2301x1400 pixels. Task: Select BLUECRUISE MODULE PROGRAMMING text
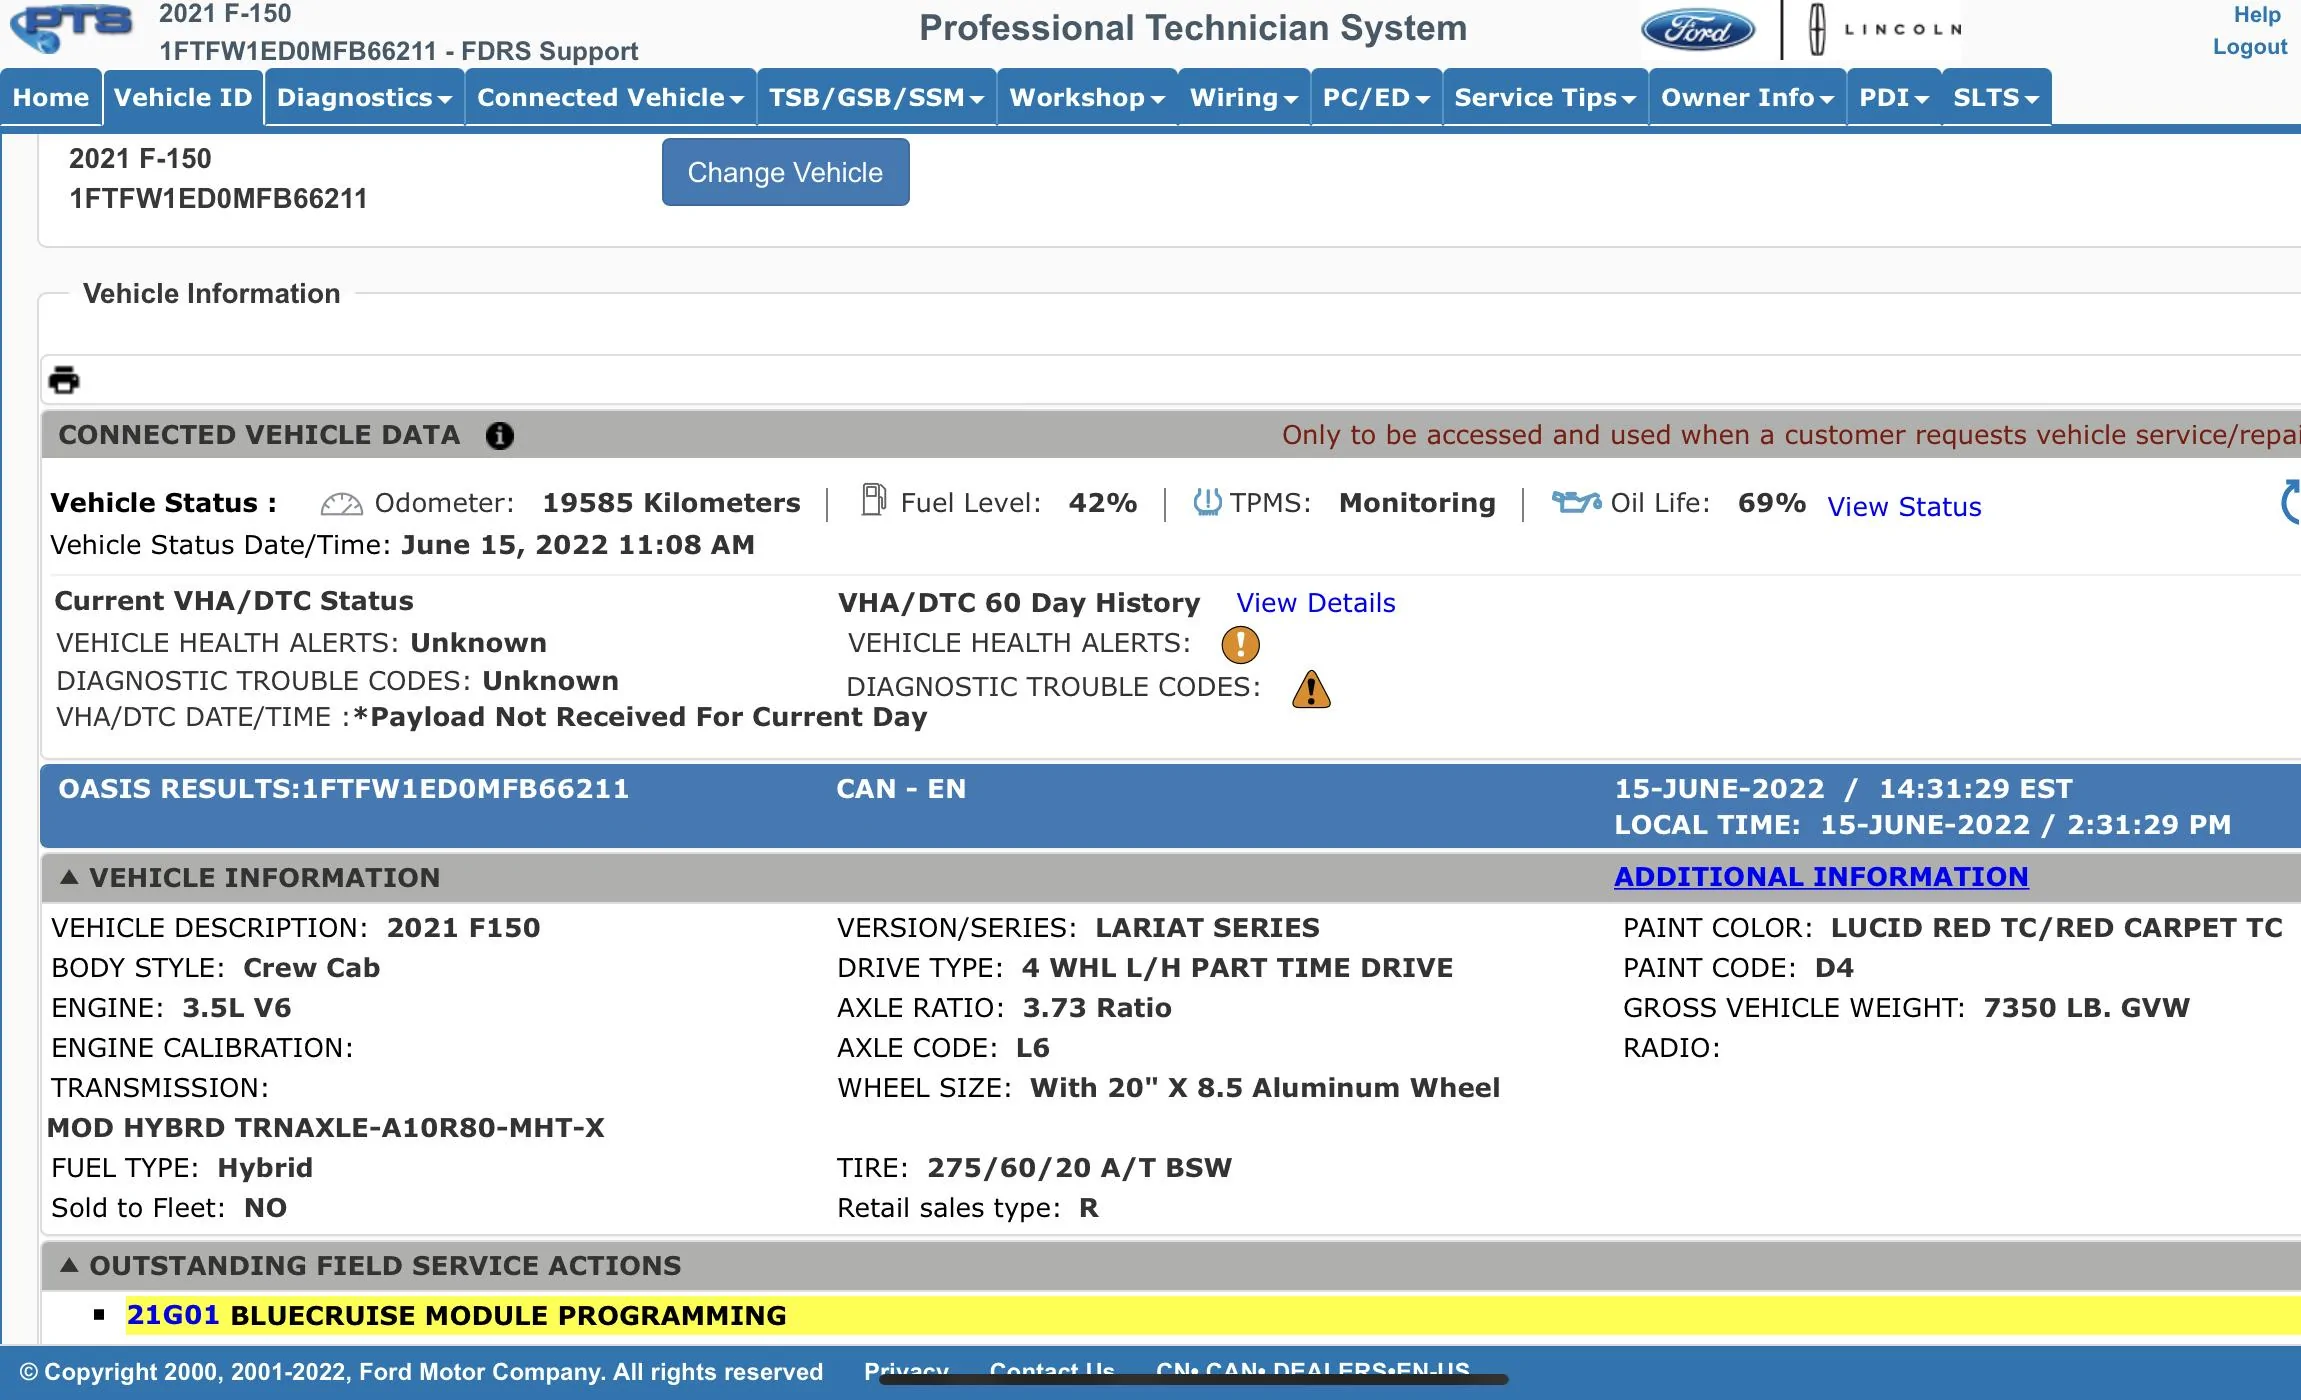pos(508,1316)
